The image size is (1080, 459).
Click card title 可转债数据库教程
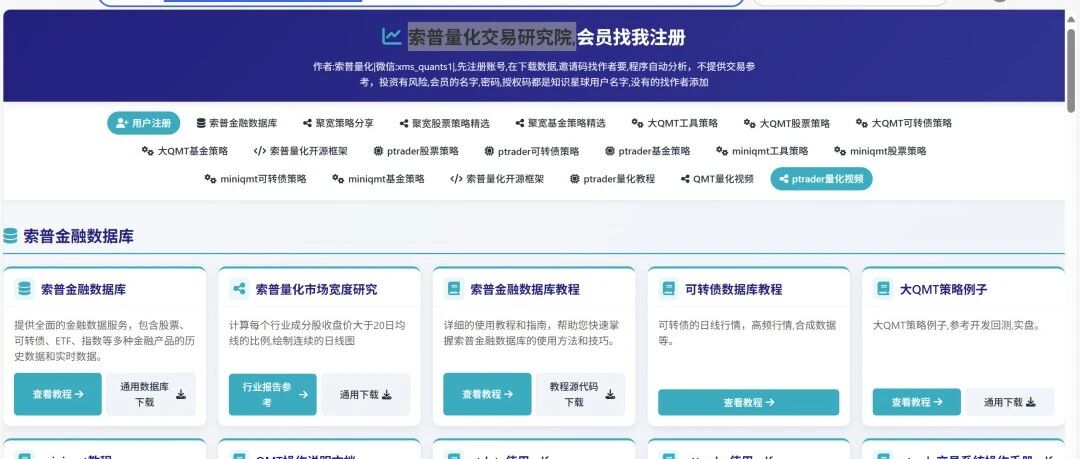point(734,289)
